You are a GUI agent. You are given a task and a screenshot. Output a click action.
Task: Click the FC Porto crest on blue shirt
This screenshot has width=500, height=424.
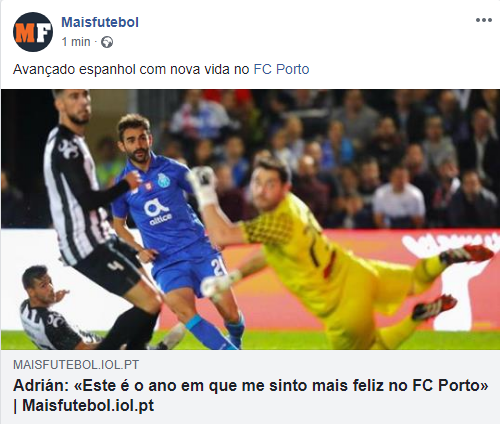[164, 180]
